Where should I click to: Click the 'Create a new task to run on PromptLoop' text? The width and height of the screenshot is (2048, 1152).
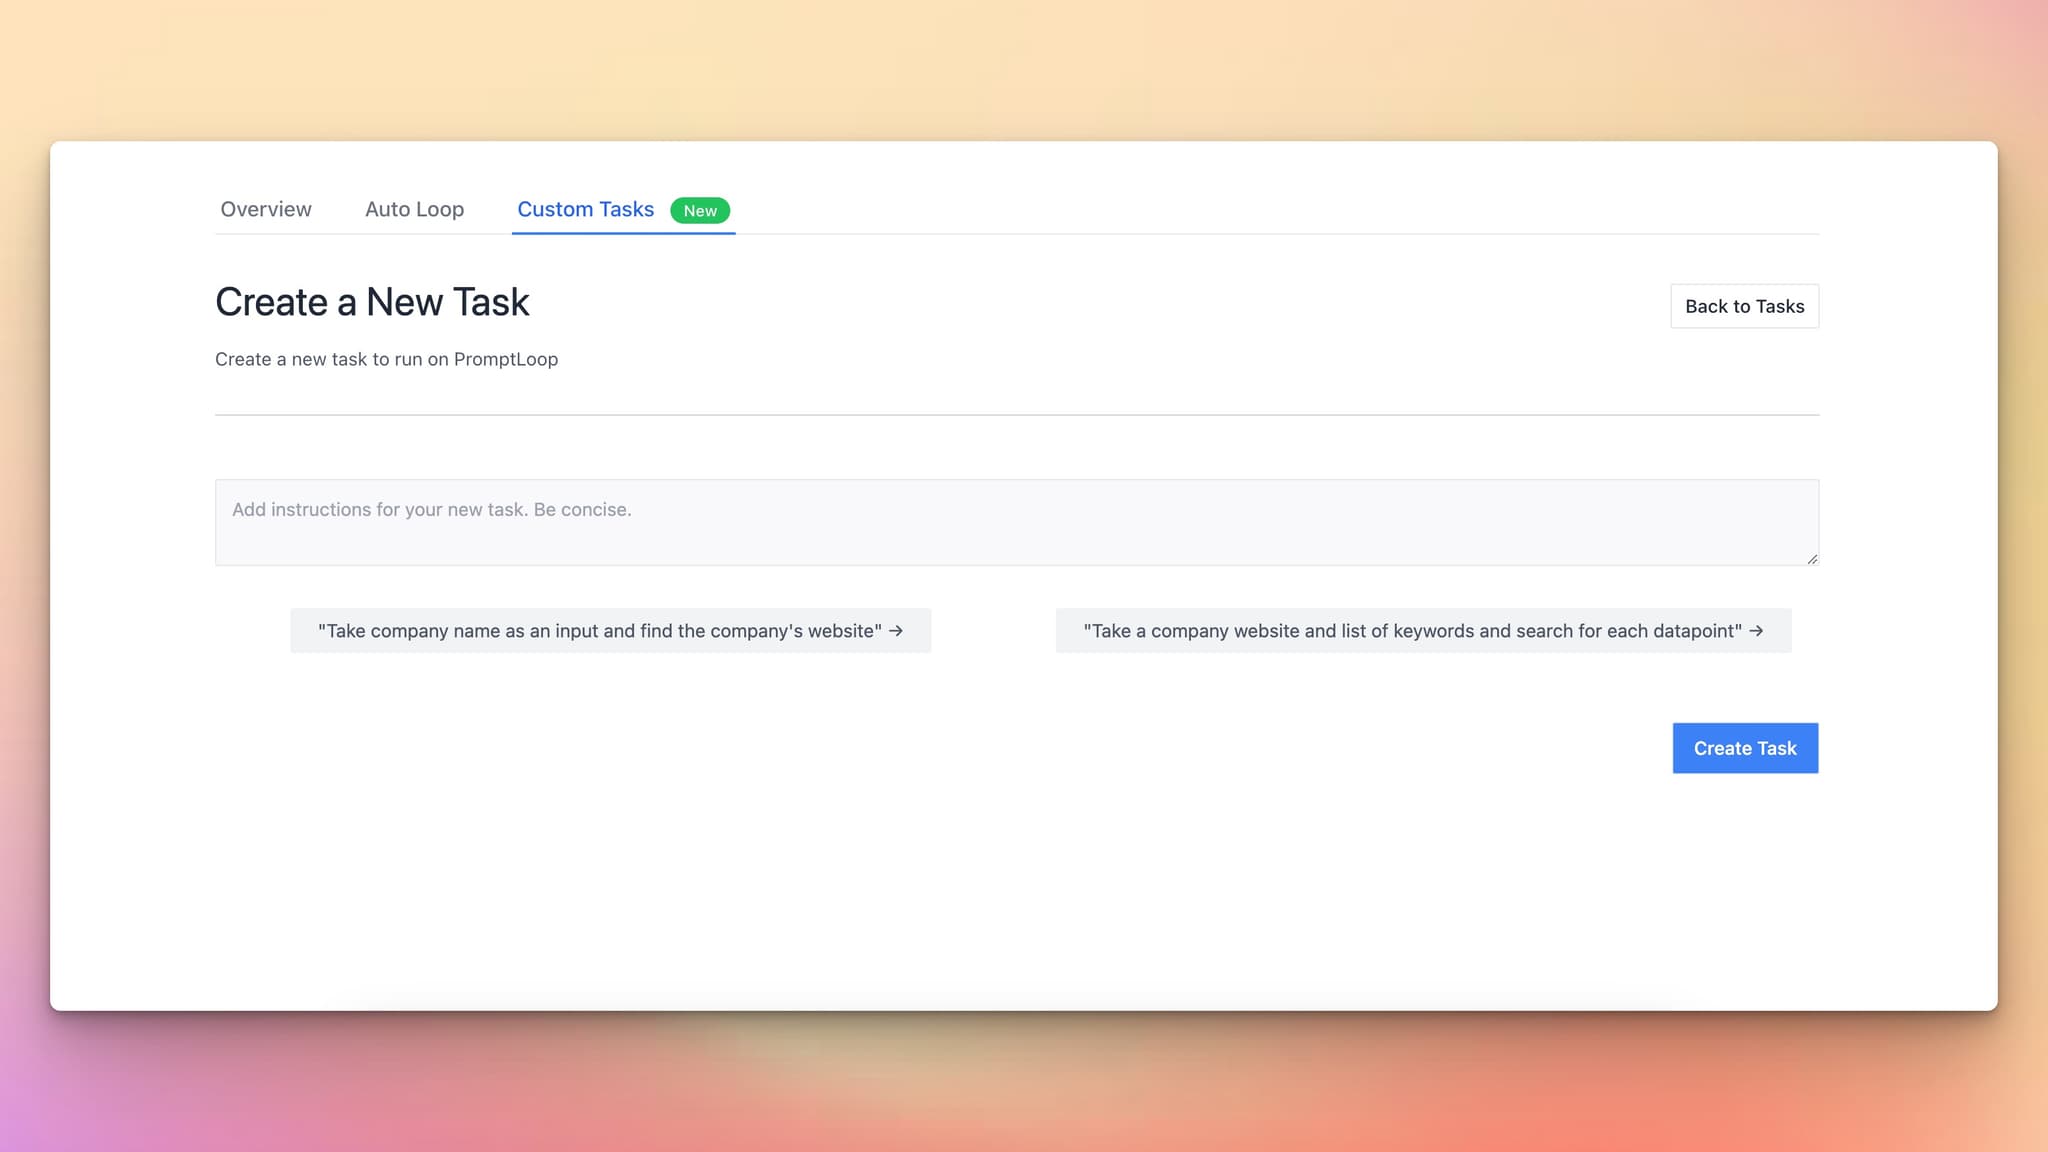tap(386, 359)
